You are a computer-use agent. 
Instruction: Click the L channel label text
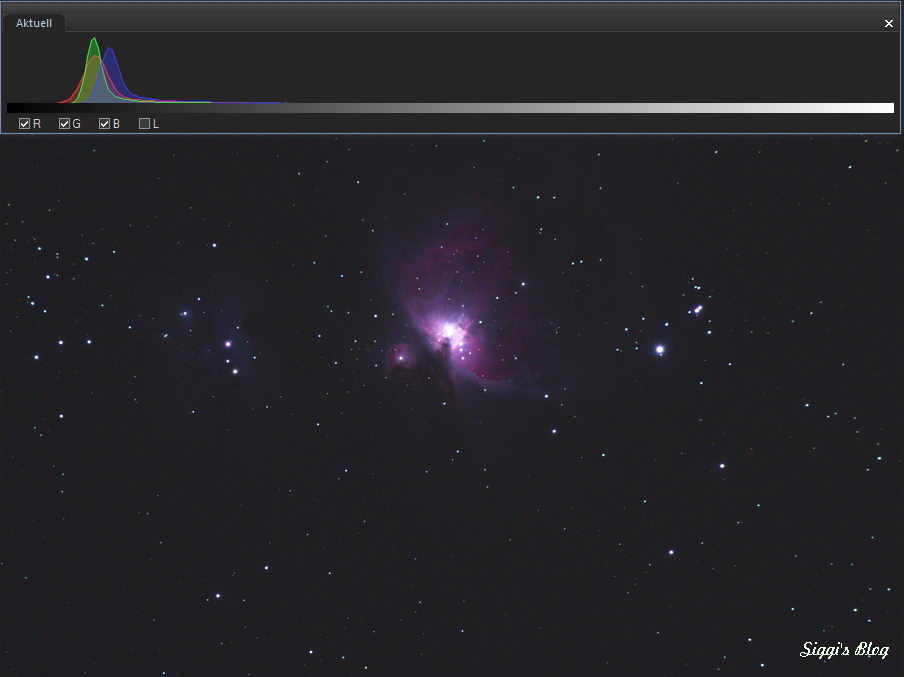[x=154, y=123]
